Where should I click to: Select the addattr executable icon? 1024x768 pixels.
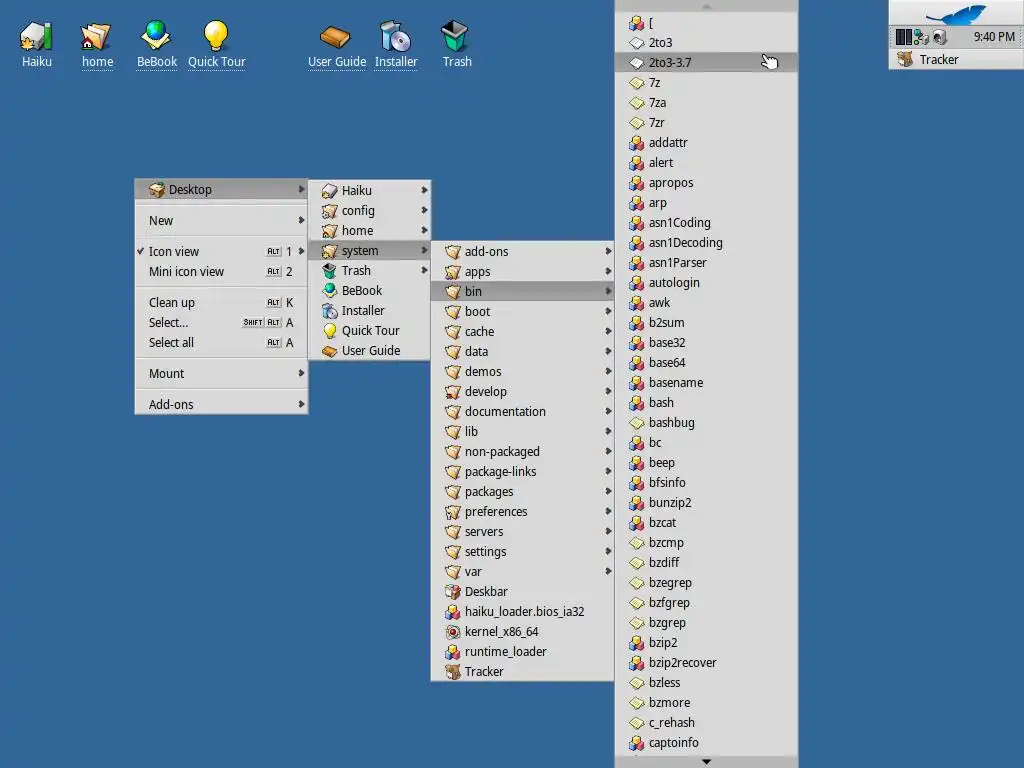637,143
